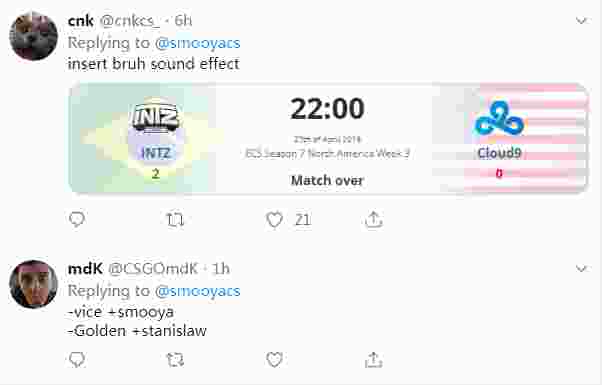The height and width of the screenshot is (385, 602).
Task: Expand options chevron on cnk's tweet
Action: click(x=582, y=21)
